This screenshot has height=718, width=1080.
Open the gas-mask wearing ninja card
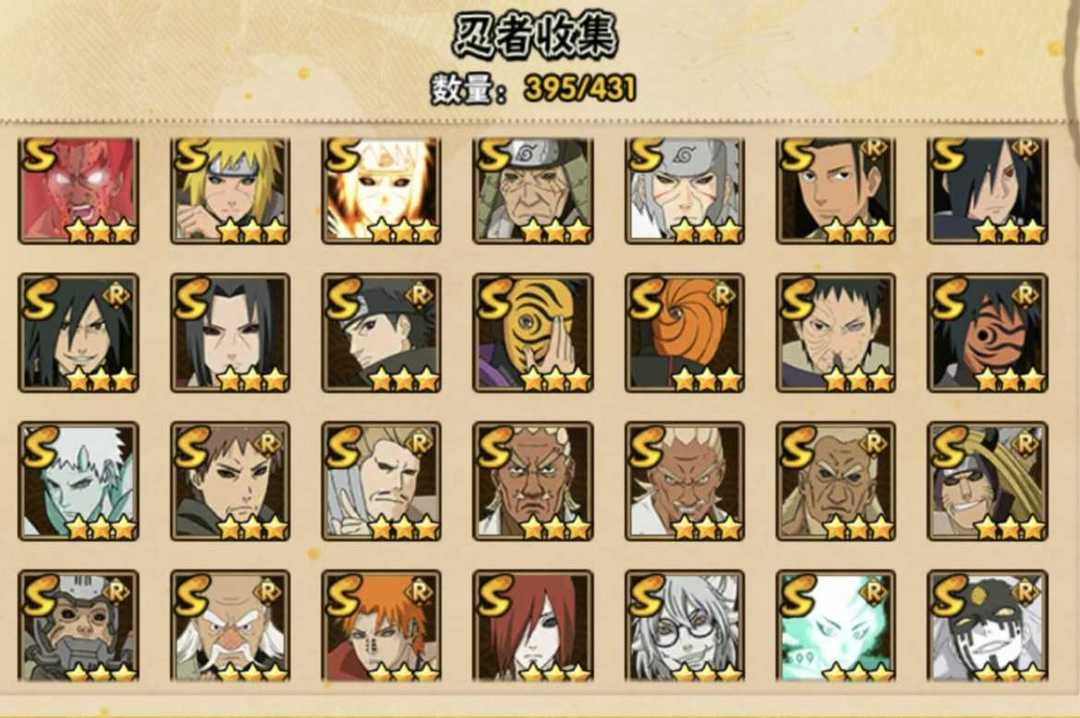coord(79,627)
